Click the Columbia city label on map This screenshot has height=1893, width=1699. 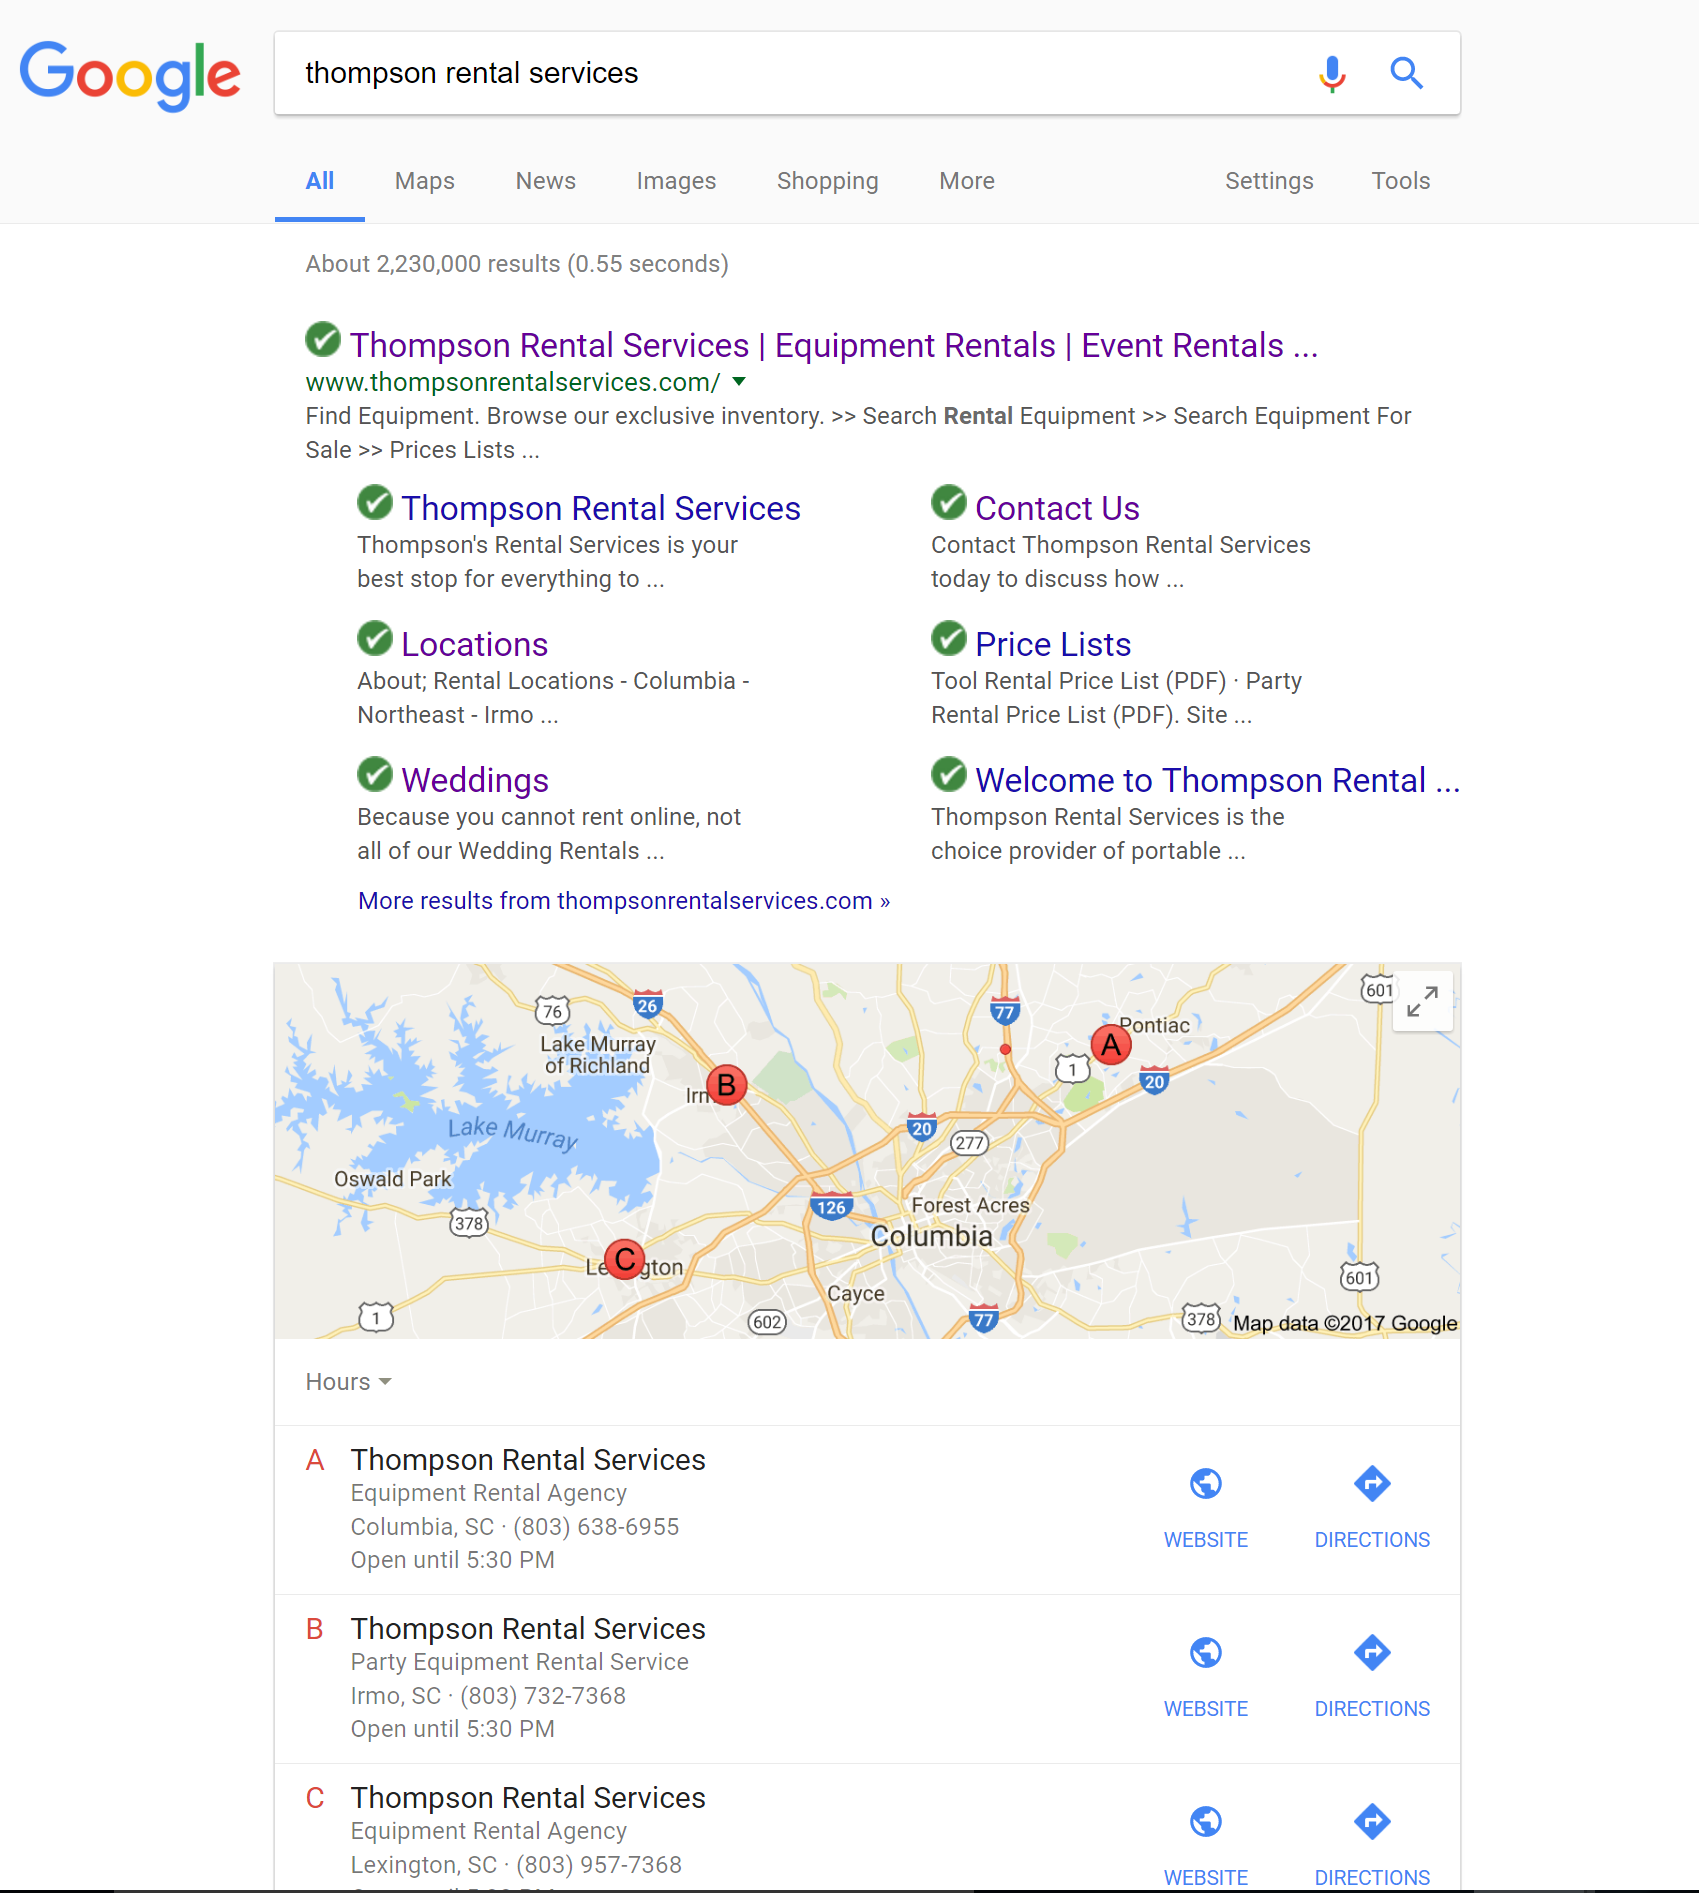pyautogui.click(x=932, y=1236)
